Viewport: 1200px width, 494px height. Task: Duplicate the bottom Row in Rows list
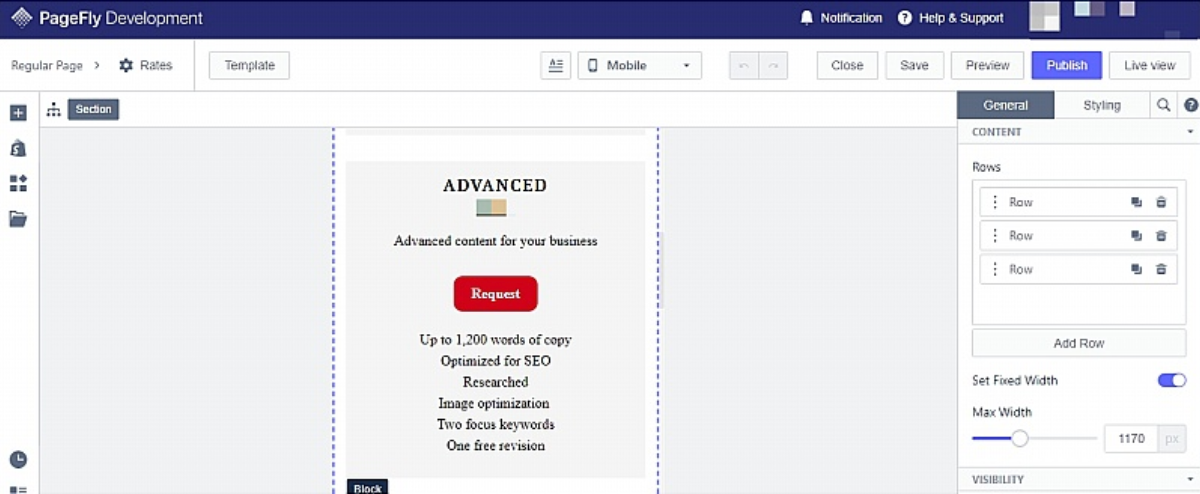[1136, 269]
